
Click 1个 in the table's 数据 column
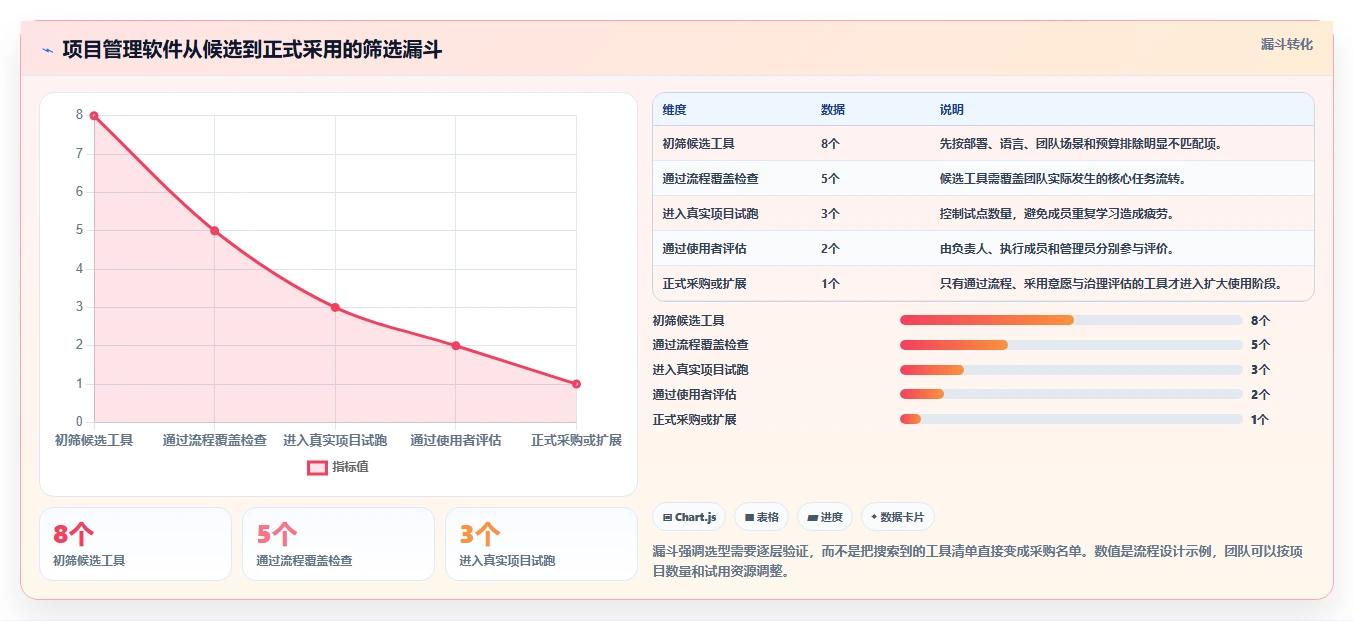pyautogui.click(x=830, y=284)
